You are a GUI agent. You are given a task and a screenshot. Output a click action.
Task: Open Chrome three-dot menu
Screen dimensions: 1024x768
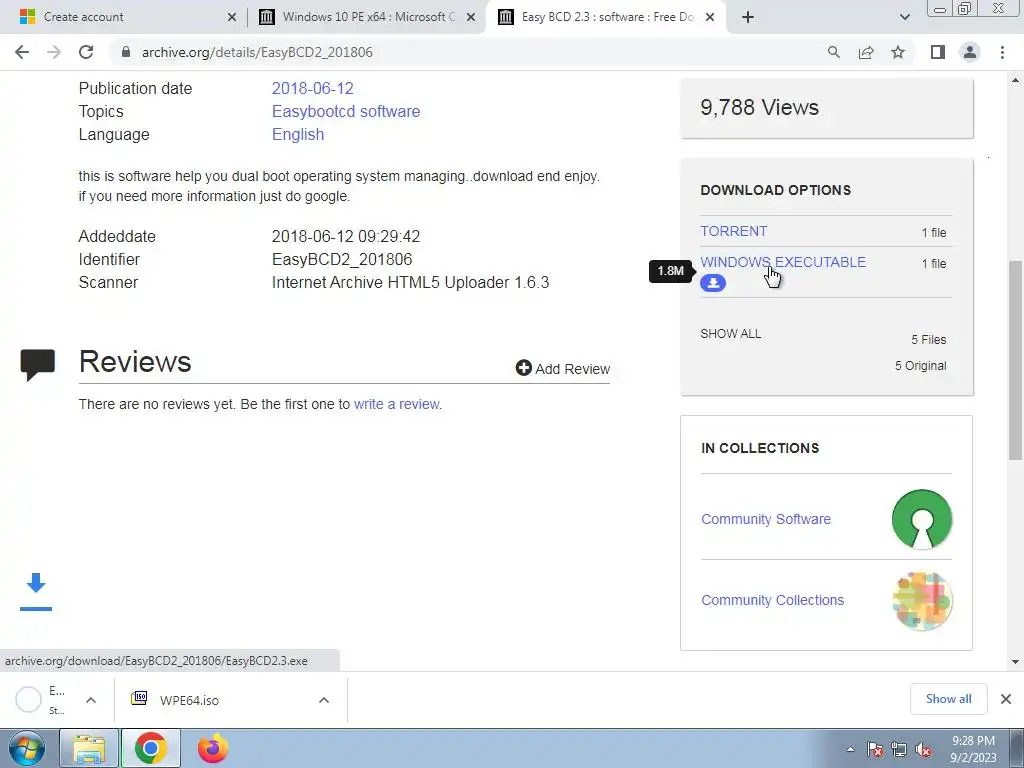[1002, 52]
